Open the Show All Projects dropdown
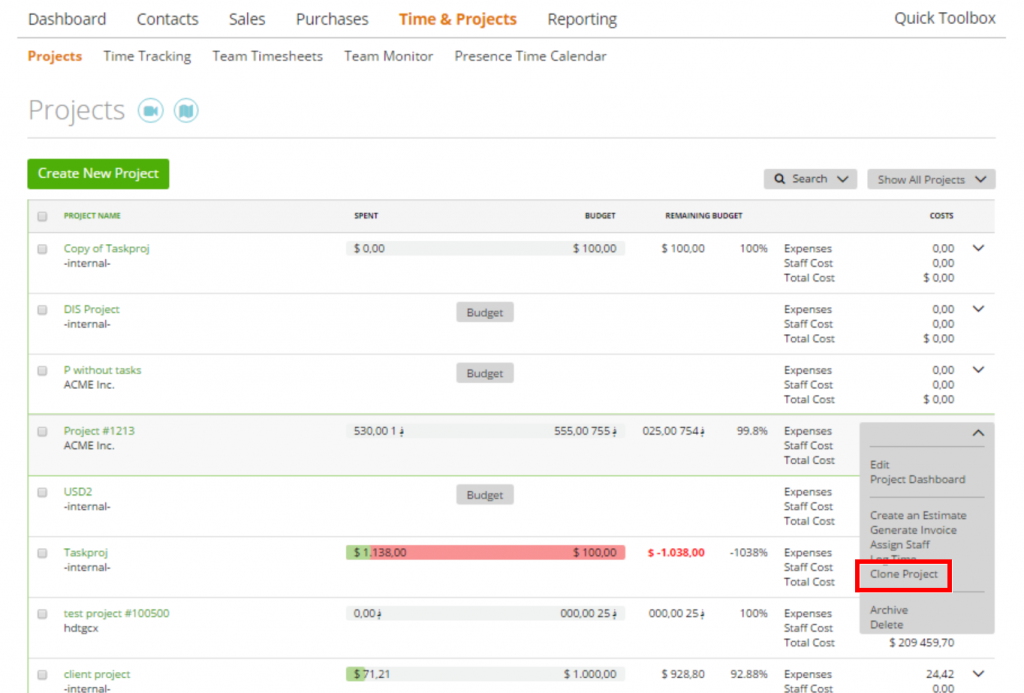Image resolution: width=1024 pixels, height=693 pixels. (930, 178)
